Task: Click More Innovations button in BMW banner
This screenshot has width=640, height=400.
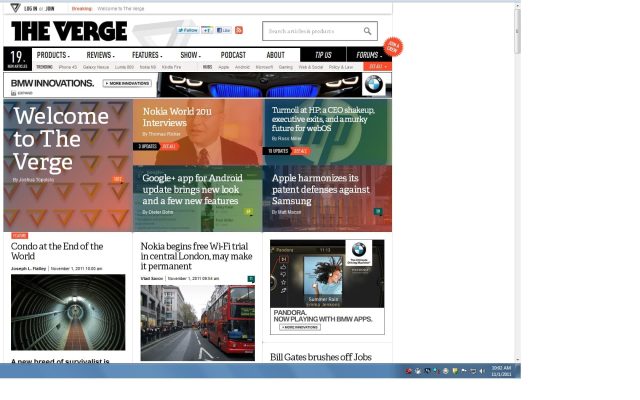Action: pyautogui.click(x=127, y=83)
